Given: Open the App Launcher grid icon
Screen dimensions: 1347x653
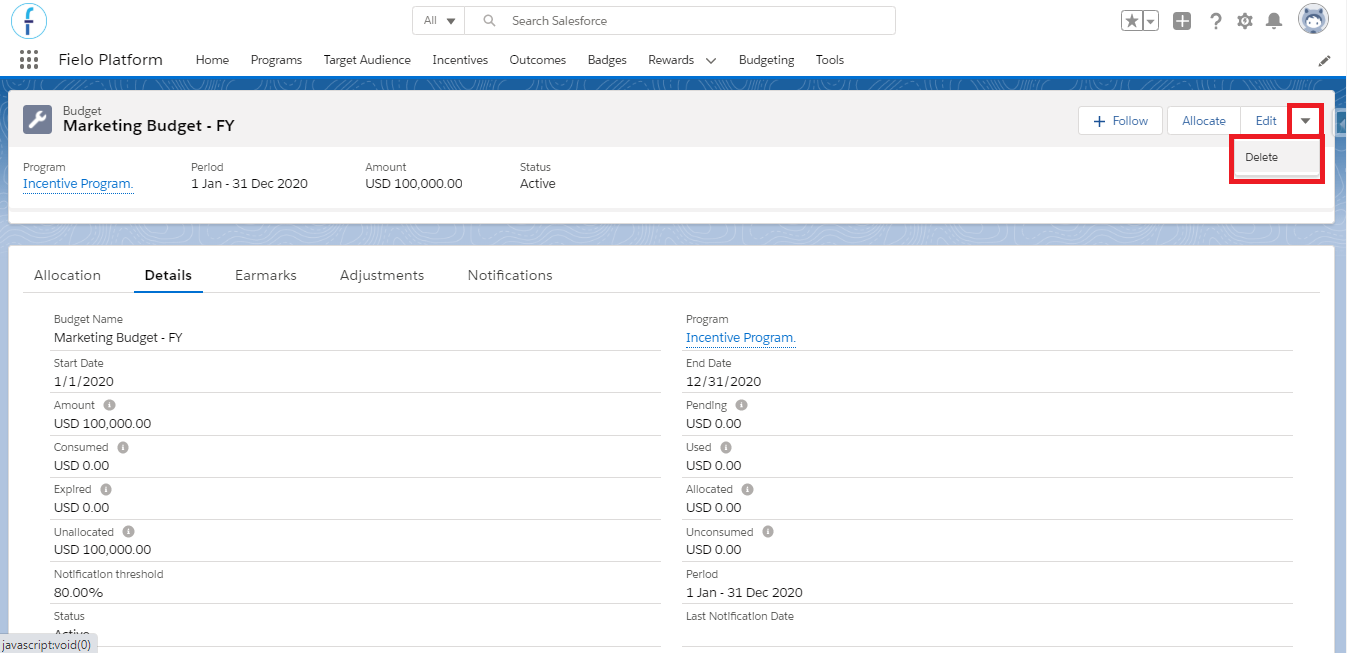Looking at the screenshot, I should 29,60.
